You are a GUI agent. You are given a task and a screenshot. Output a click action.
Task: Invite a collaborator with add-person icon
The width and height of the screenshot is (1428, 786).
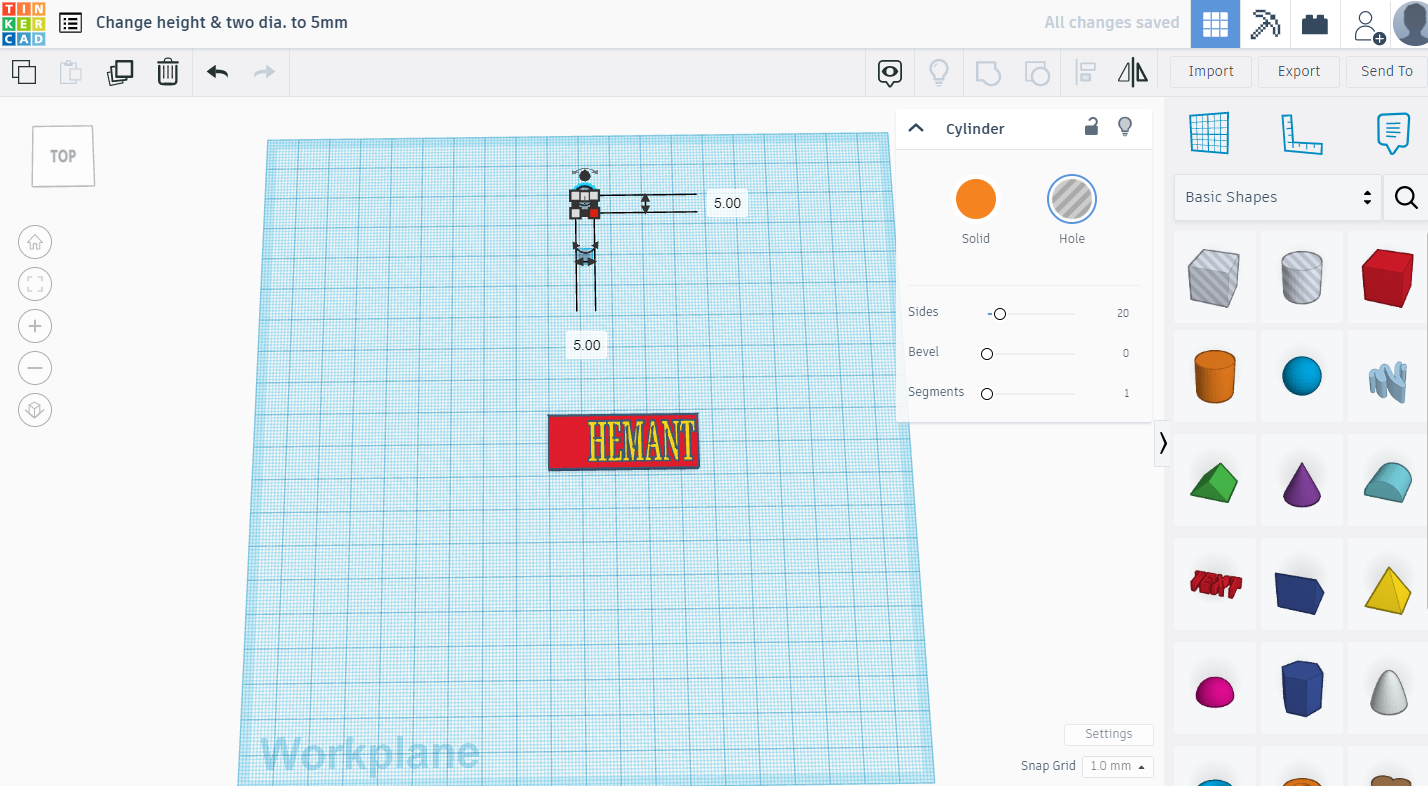point(1367,25)
